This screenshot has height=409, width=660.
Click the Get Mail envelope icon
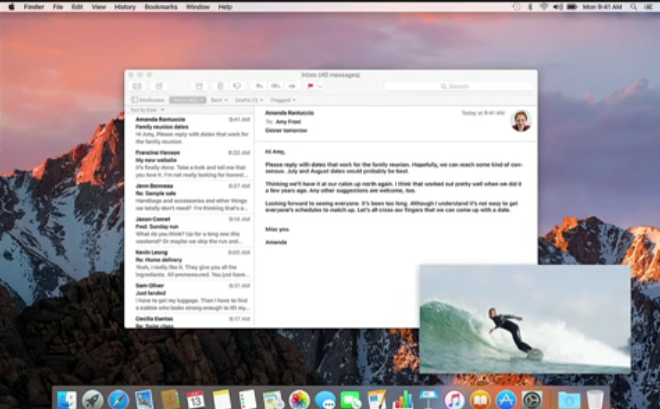click(137, 87)
